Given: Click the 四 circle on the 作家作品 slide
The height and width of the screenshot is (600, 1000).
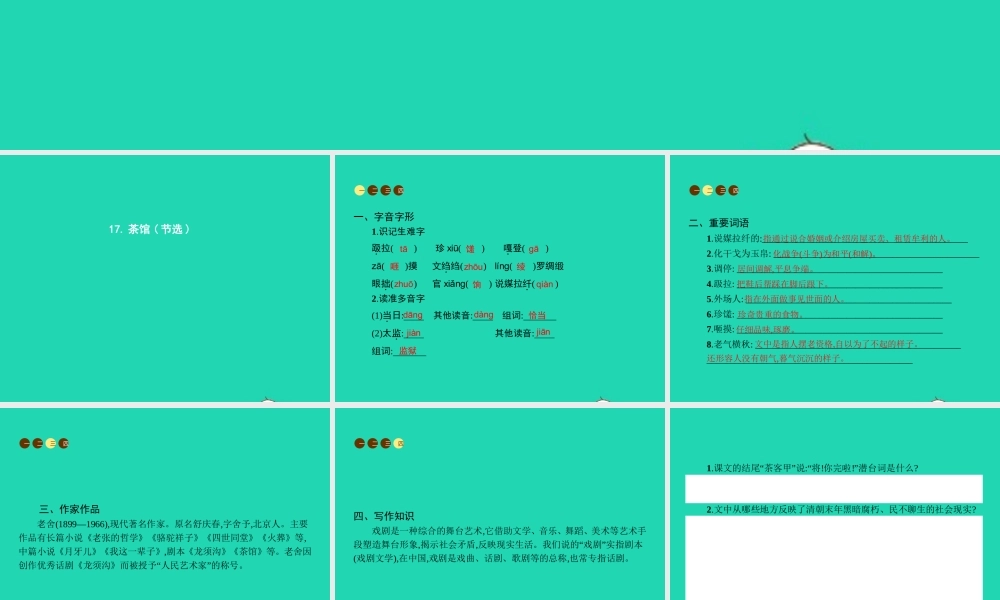Looking at the screenshot, I should pos(64,443).
